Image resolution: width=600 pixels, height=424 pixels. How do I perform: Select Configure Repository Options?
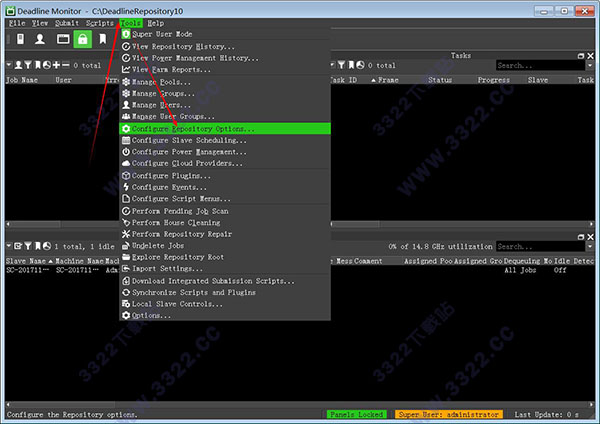(x=225, y=129)
